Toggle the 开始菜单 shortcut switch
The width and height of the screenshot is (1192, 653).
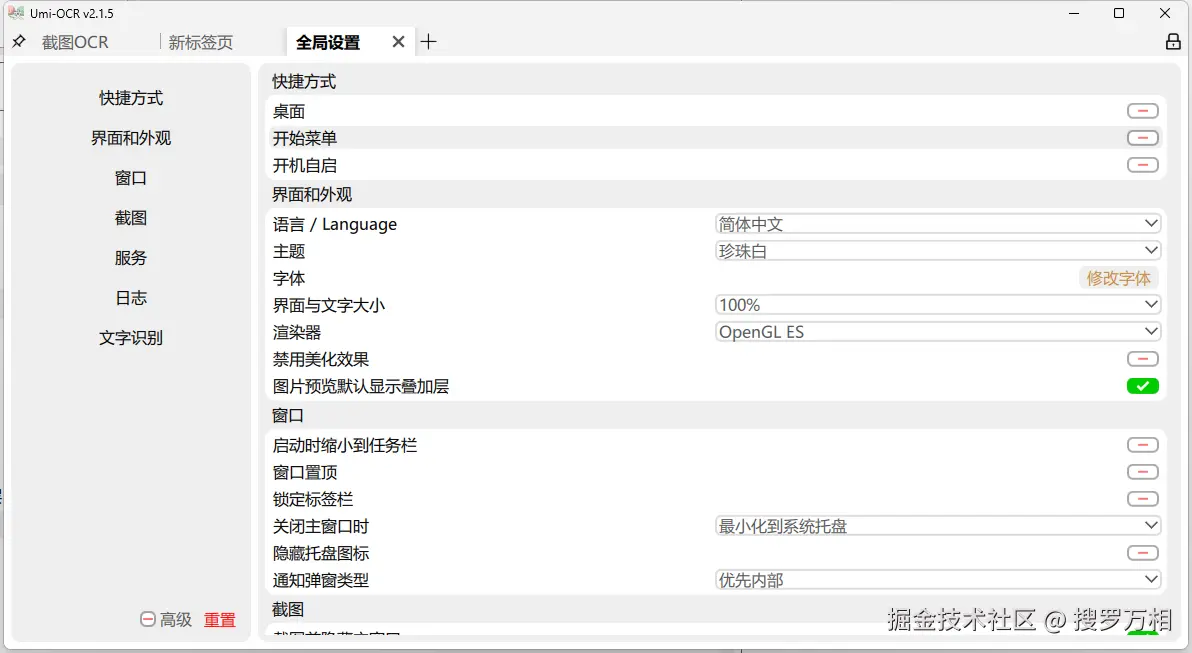pos(1143,138)
